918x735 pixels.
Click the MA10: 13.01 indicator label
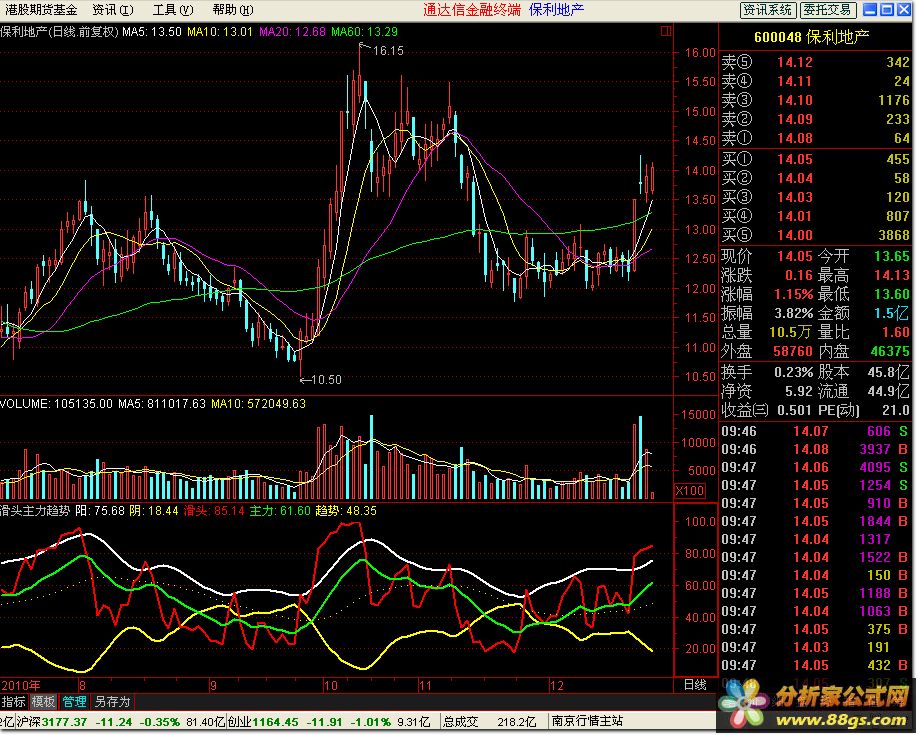(x=220, y=32)
